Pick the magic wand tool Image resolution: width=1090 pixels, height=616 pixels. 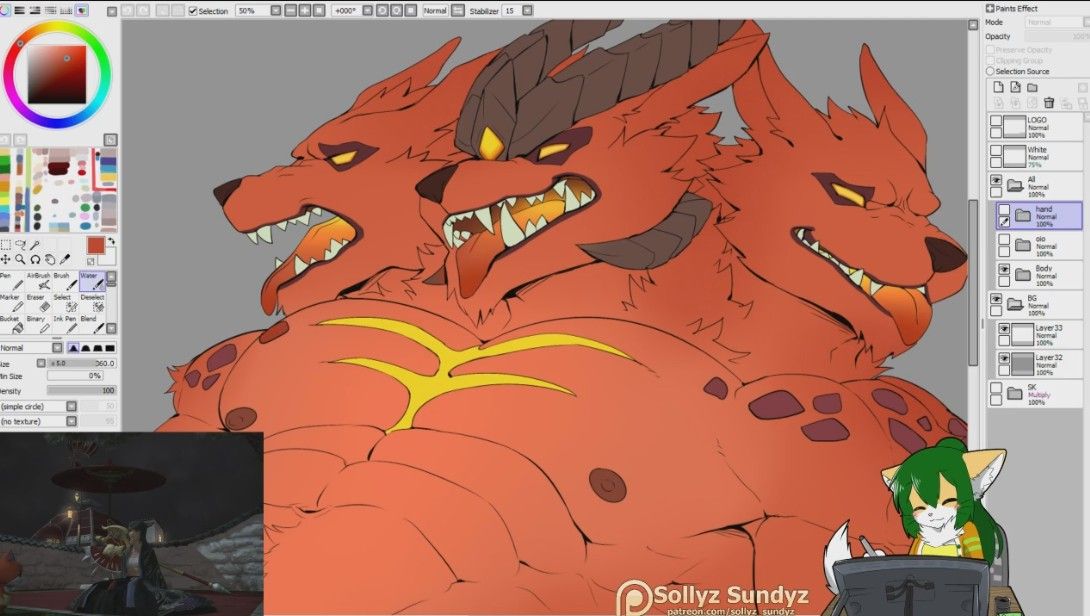click(35, 245)
